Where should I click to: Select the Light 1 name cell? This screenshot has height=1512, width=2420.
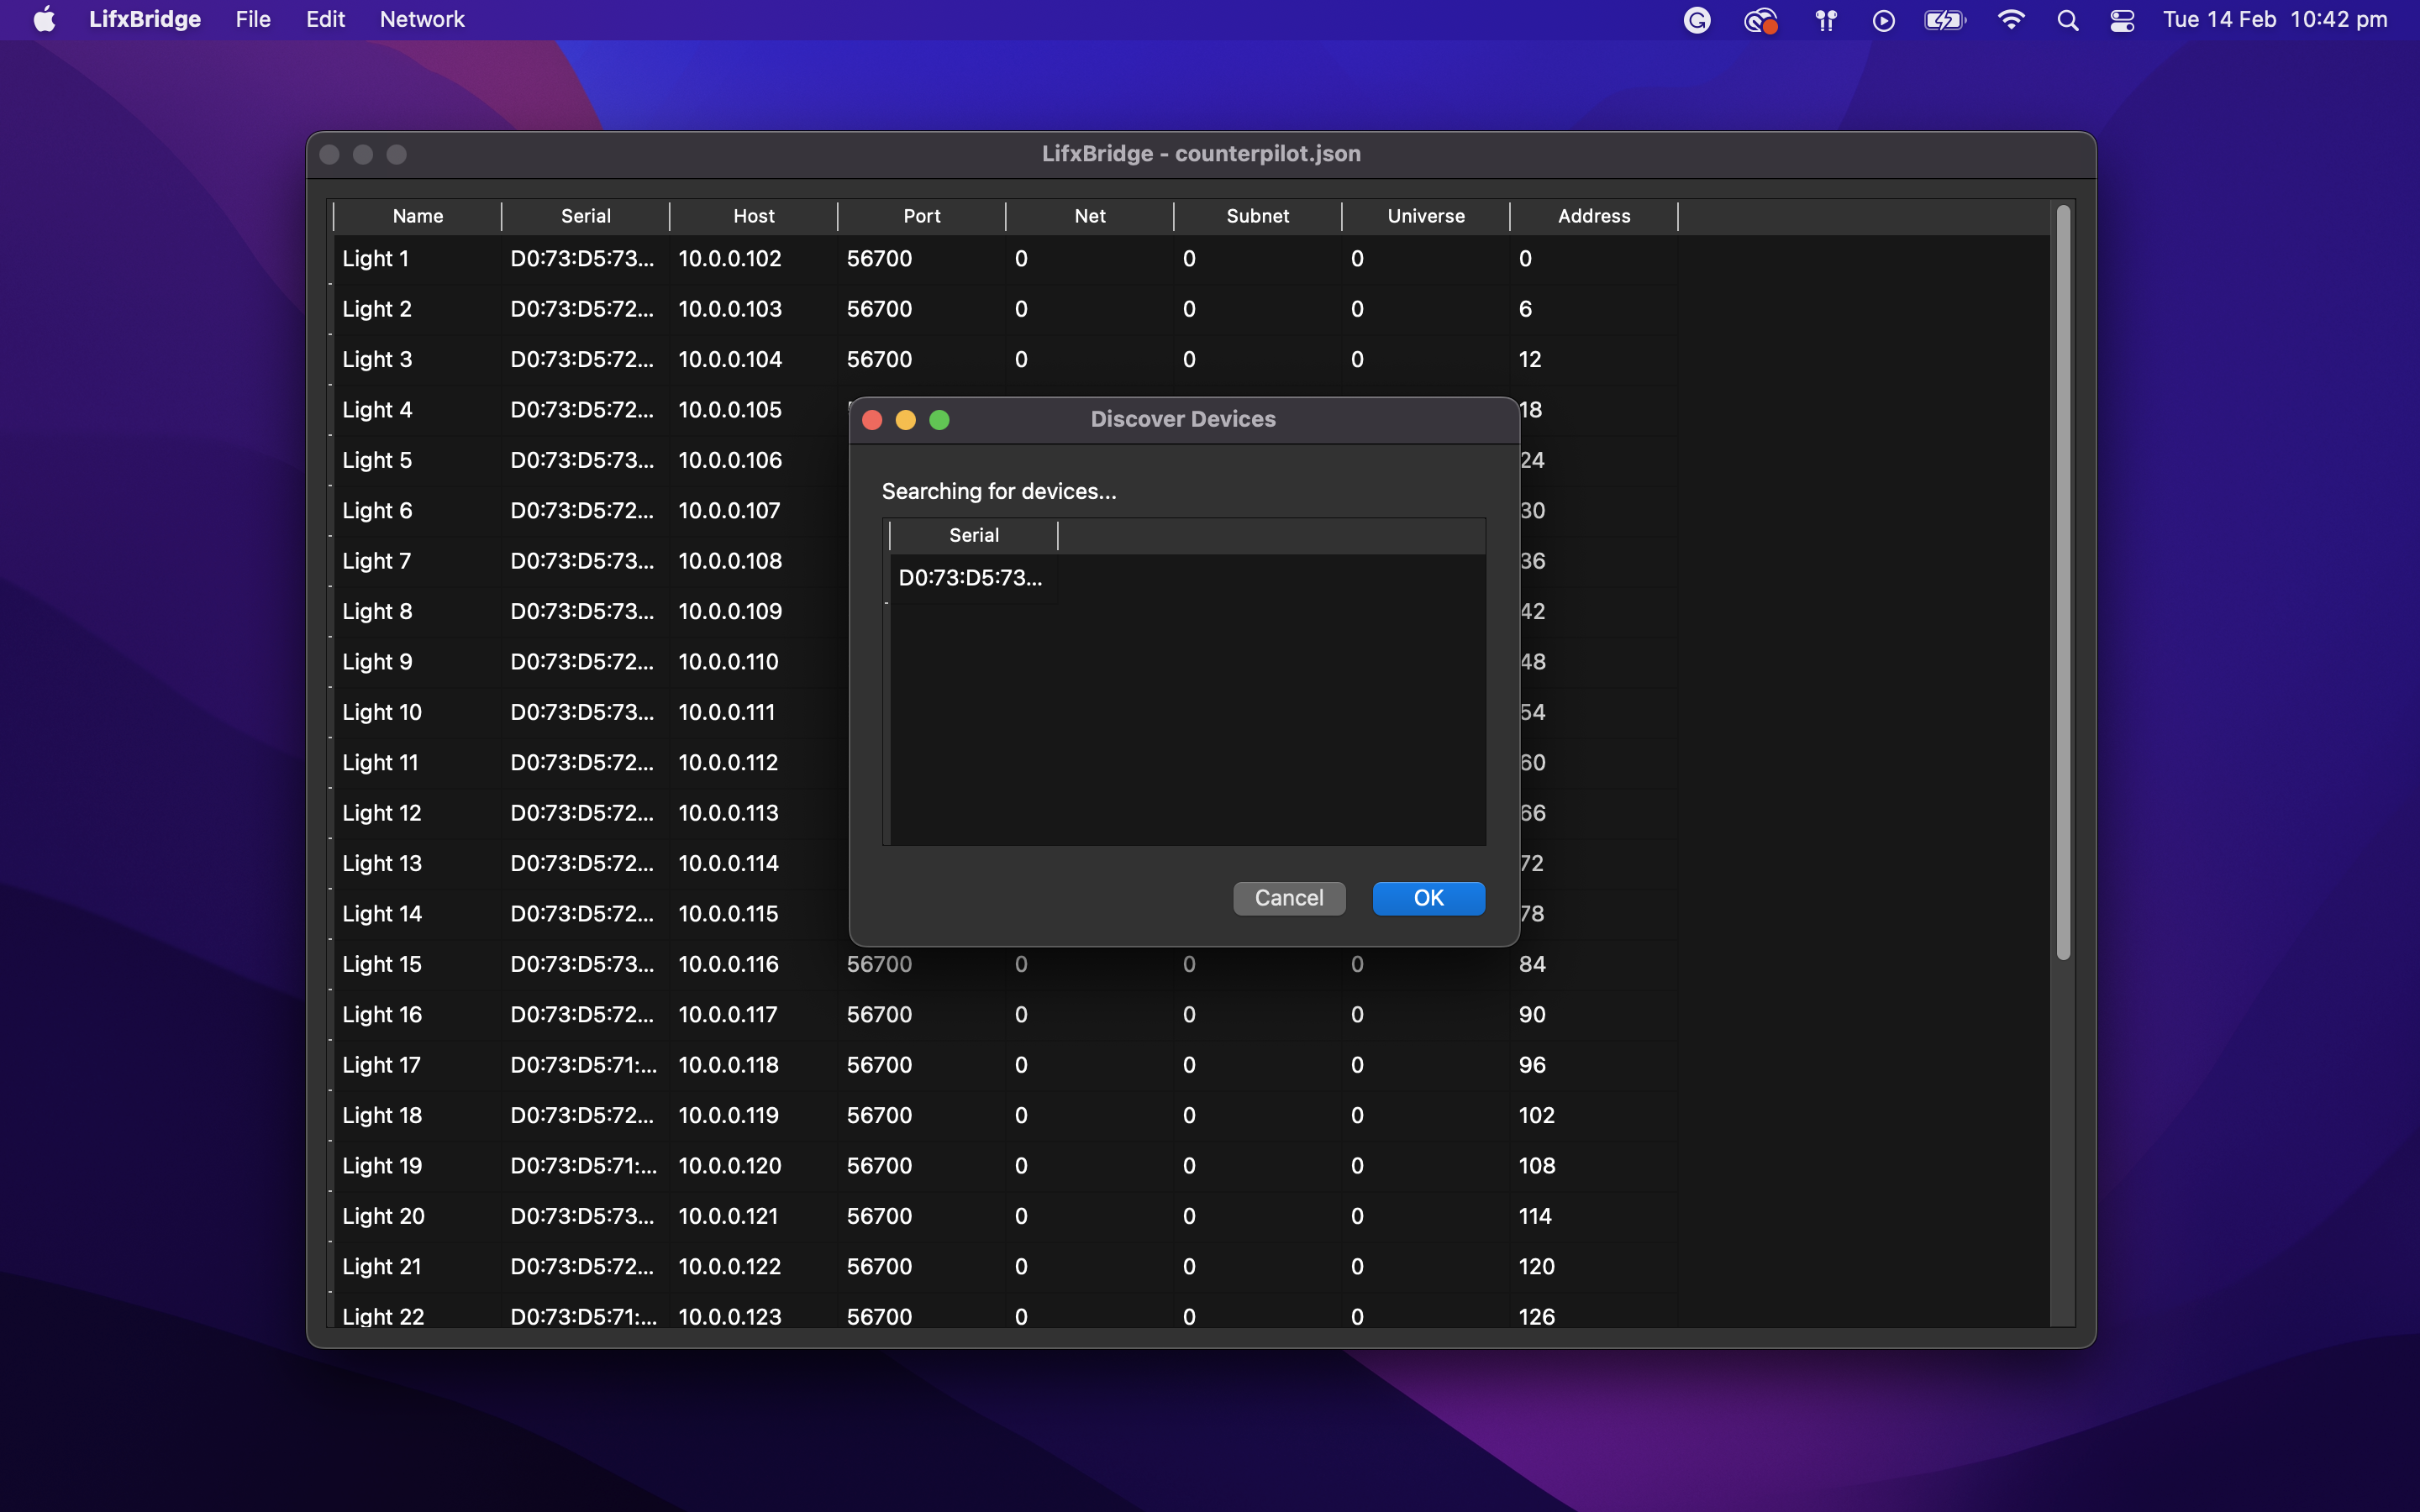(417, 259)
